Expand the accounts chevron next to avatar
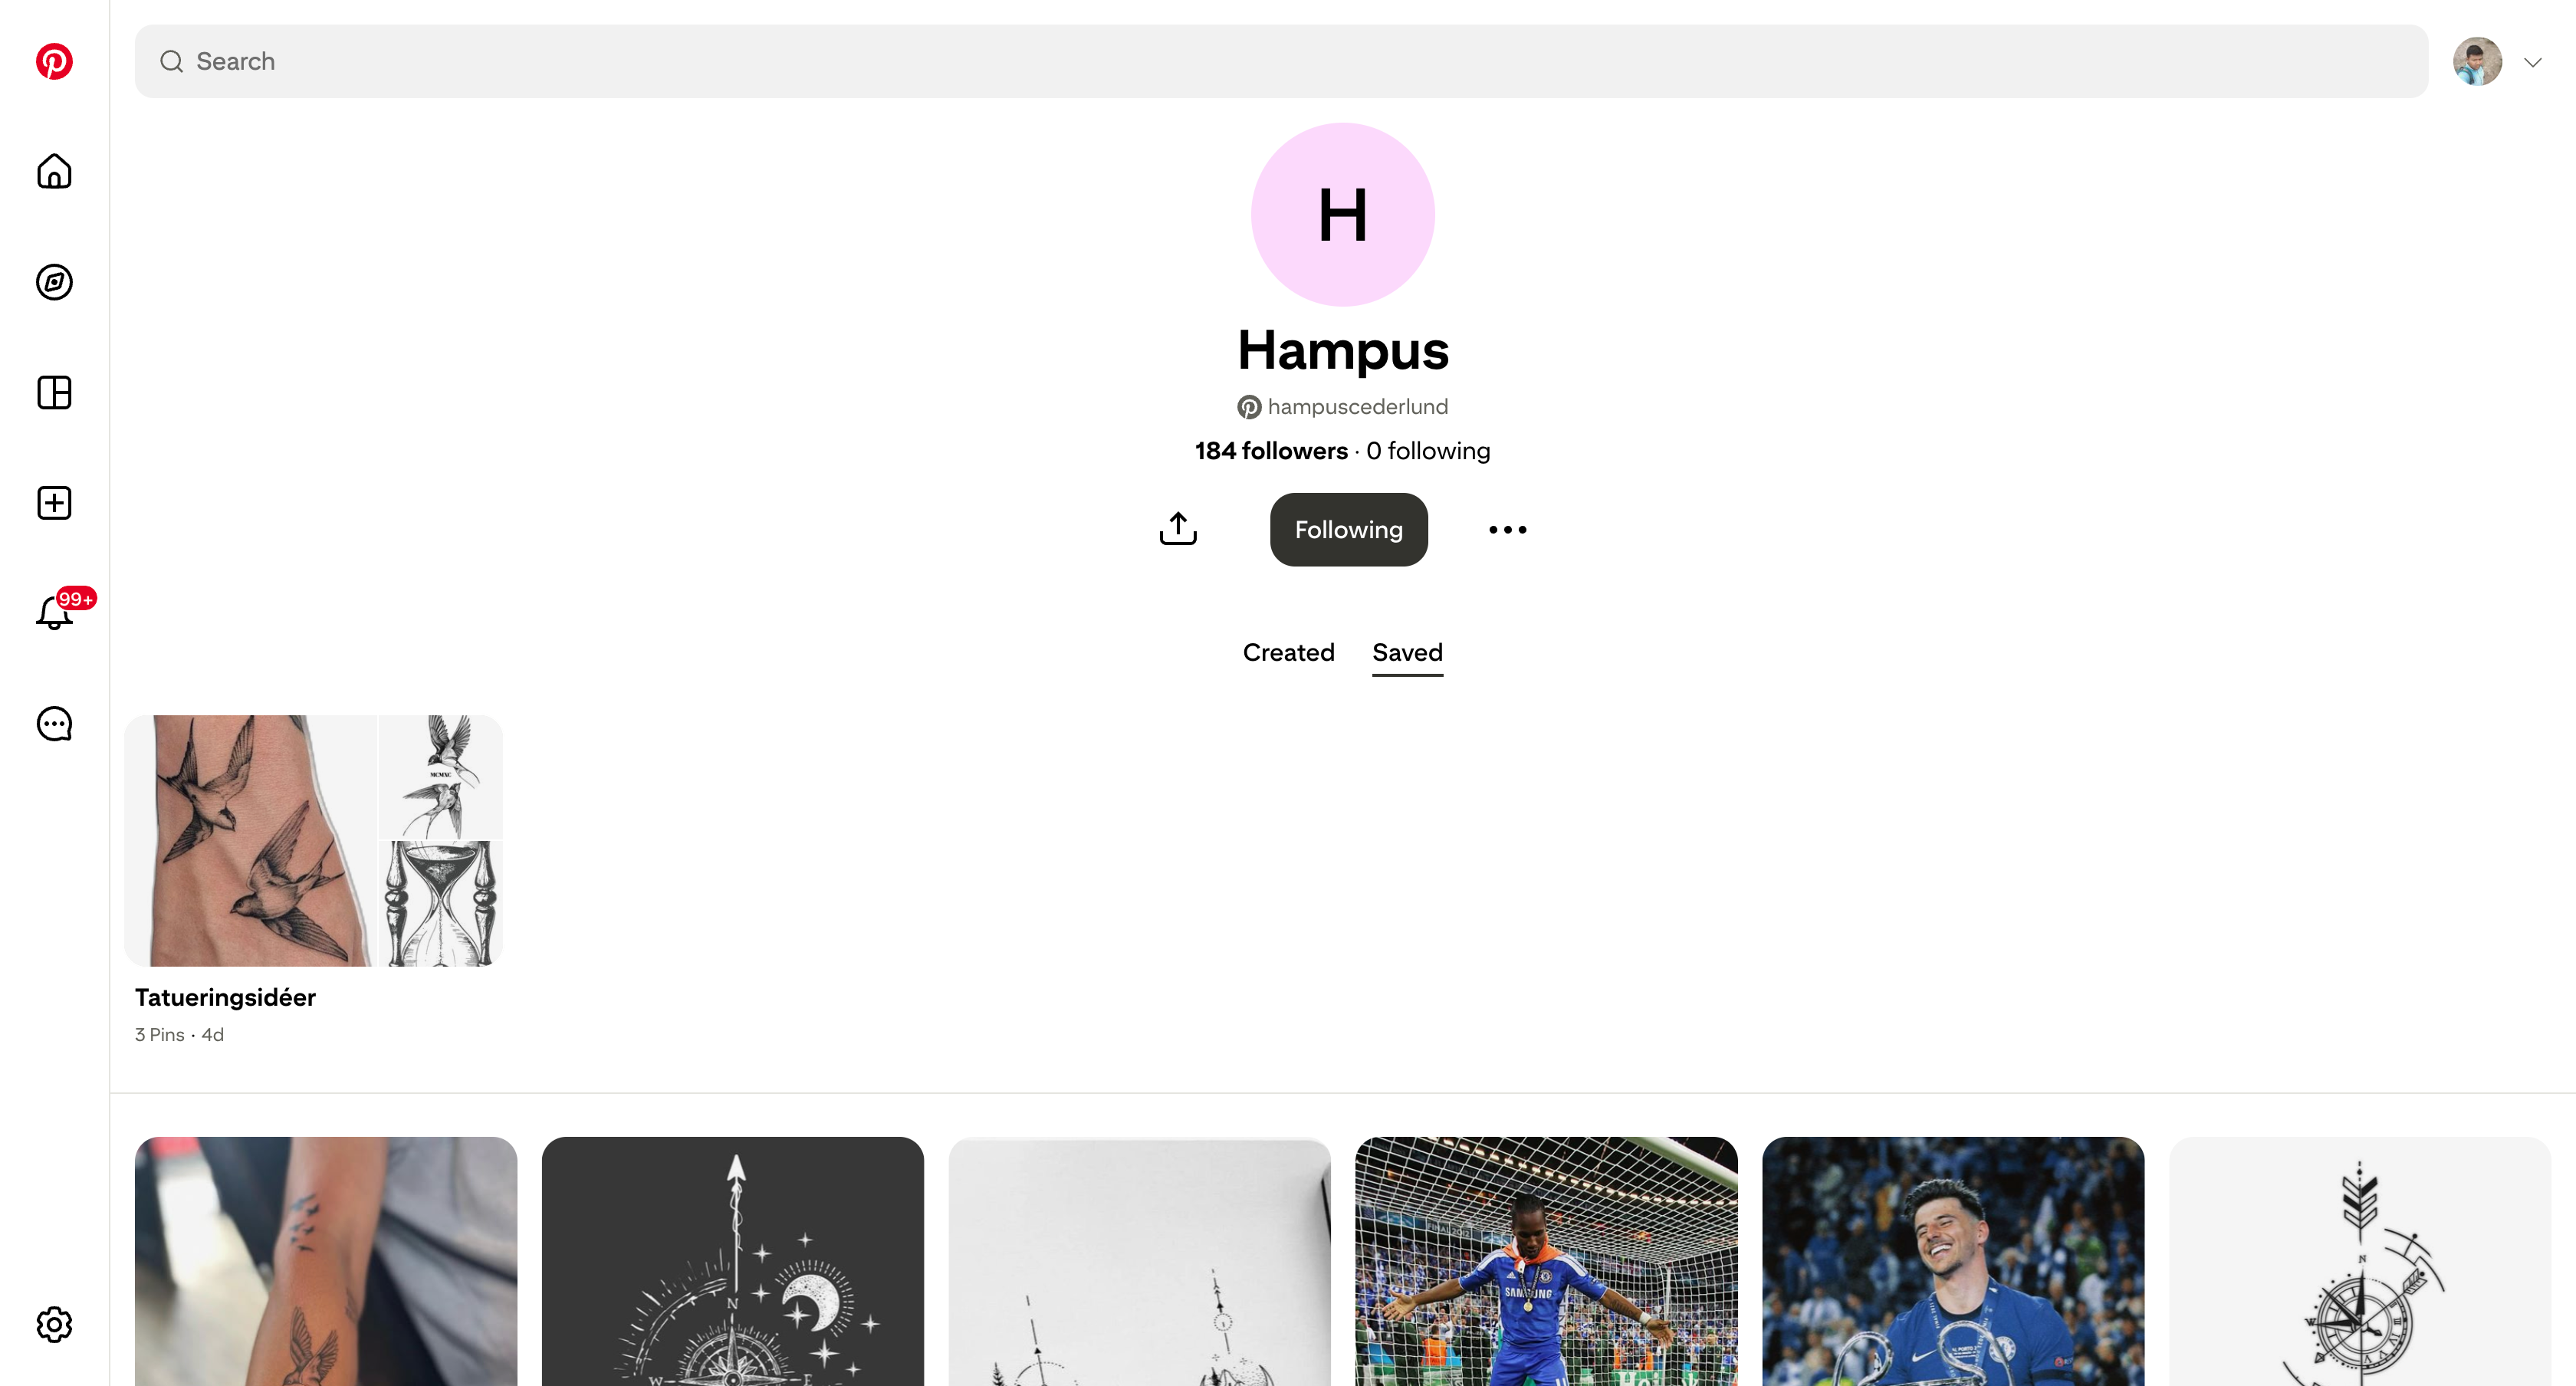This screenshot has height=1386, width=2576. (2533, 62)
